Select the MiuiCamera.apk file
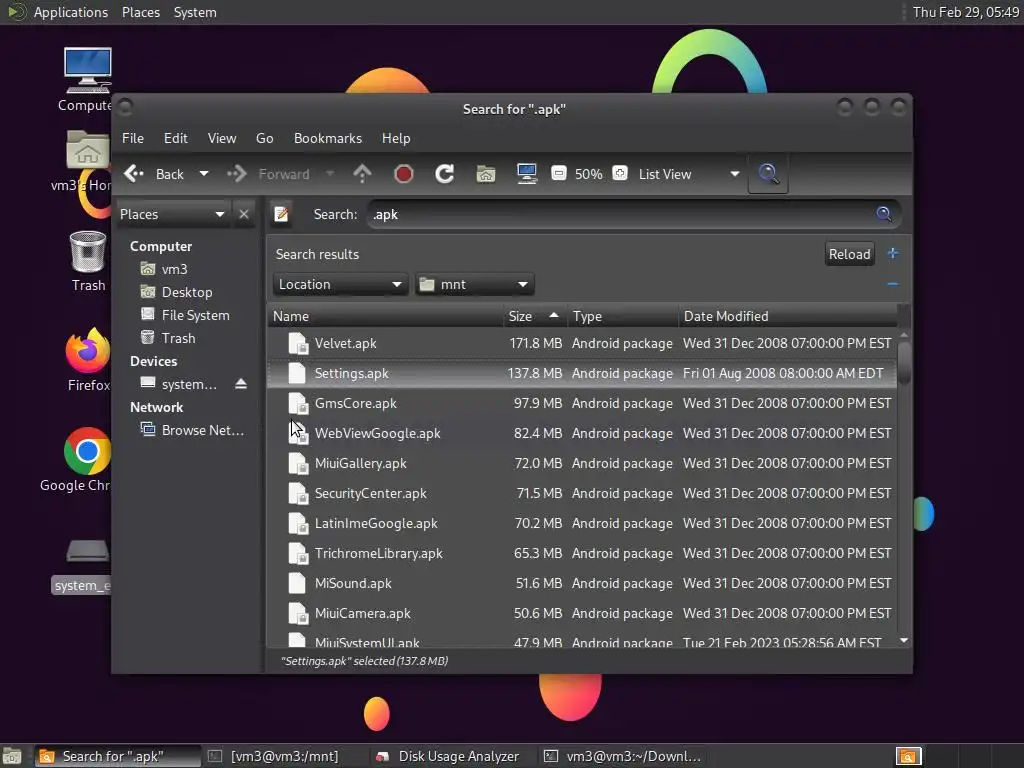The height and width of the screenshot is (768, 1024). pos(581,614)
